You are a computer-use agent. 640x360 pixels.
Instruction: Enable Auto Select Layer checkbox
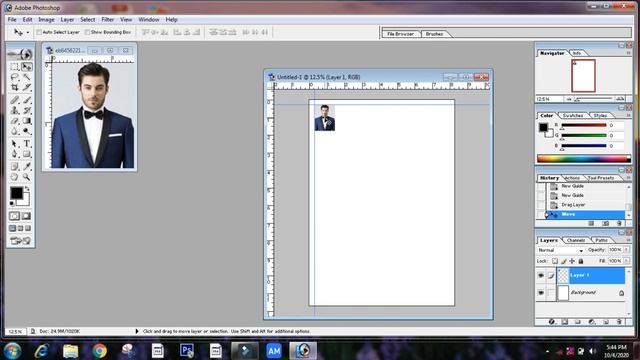coord(39,32)
